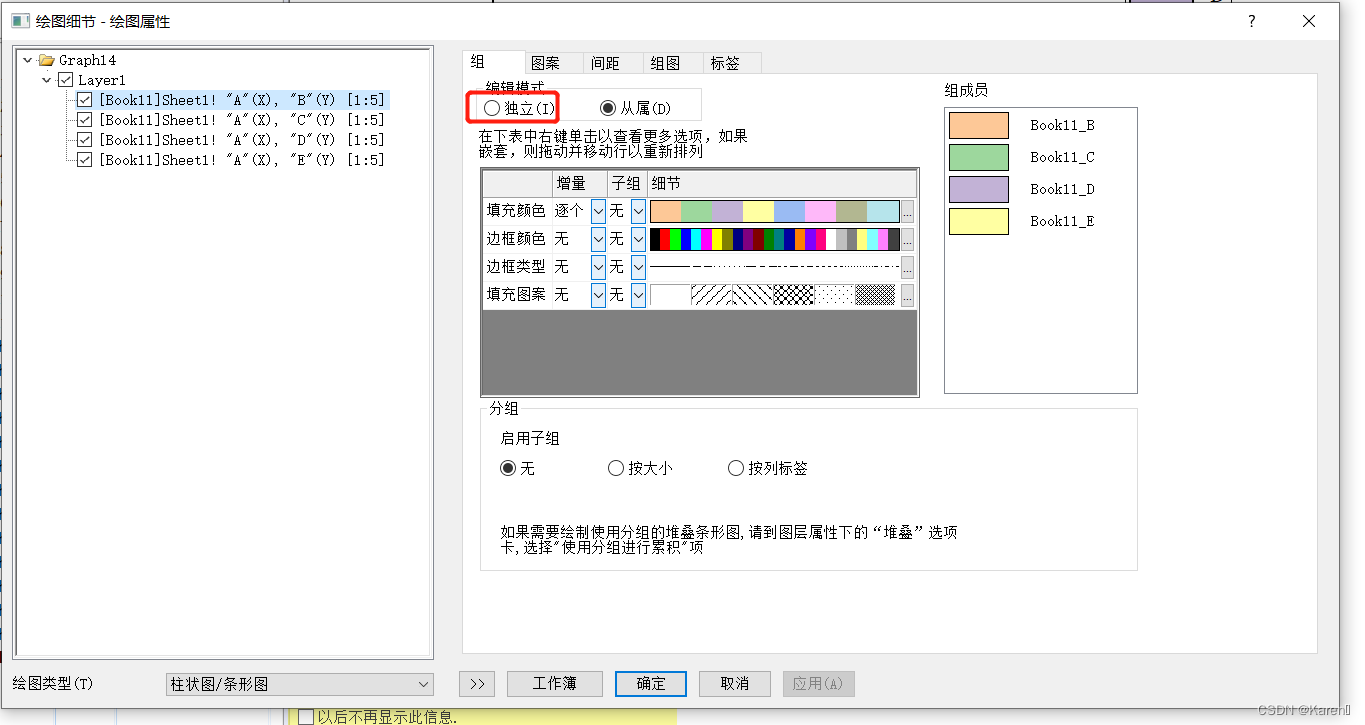The width and height of the screenshot is (1365, 725).
Task: Click the 取消 button
Action: point(735,684)
